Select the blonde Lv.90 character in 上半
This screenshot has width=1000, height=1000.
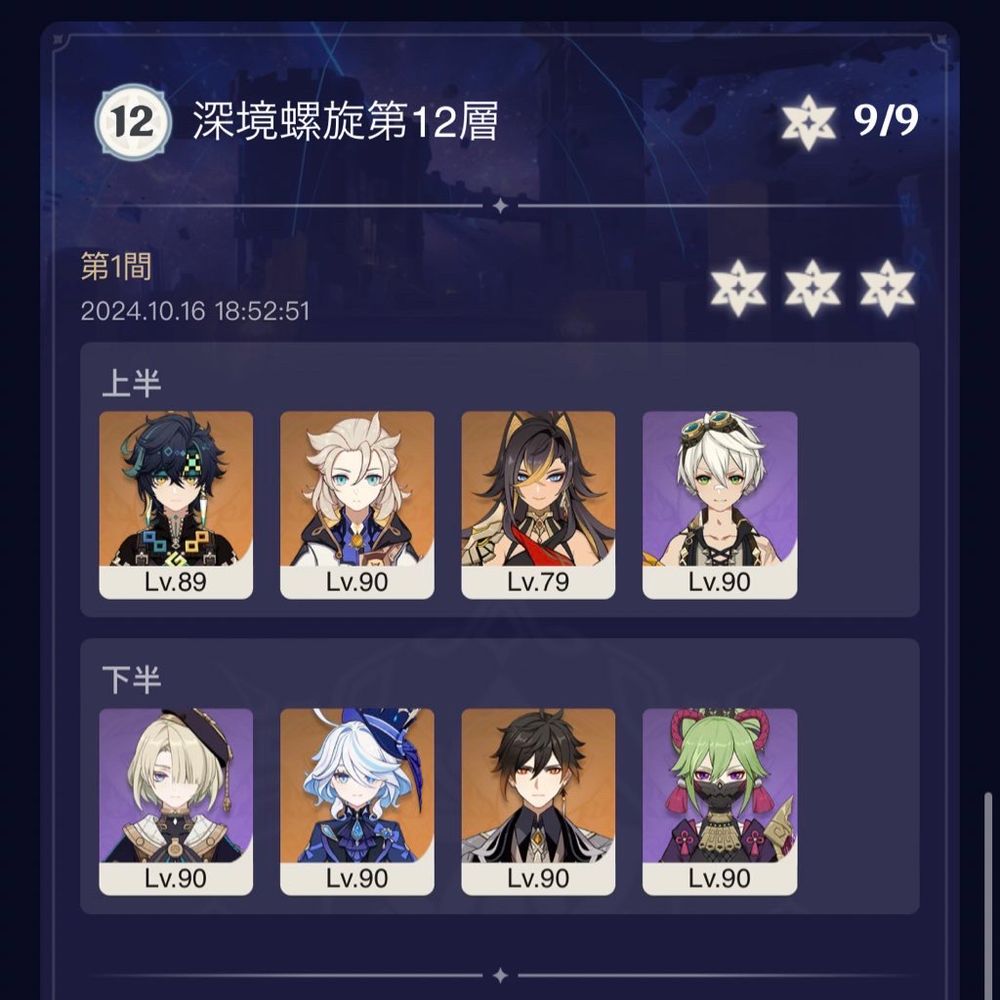[357, 505]
